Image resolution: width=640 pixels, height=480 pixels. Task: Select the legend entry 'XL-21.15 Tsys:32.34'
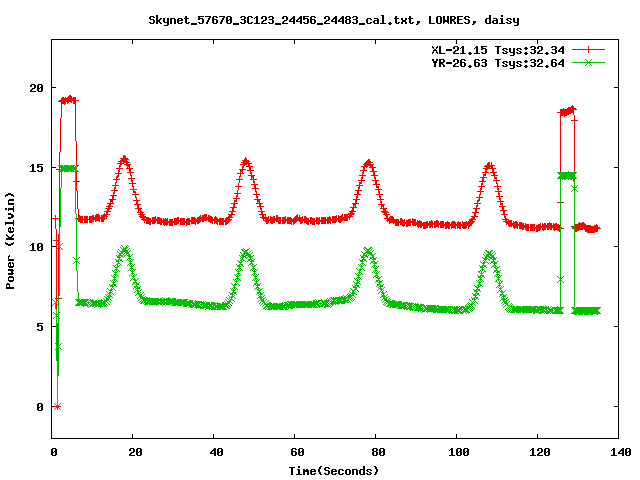point(498,50)
